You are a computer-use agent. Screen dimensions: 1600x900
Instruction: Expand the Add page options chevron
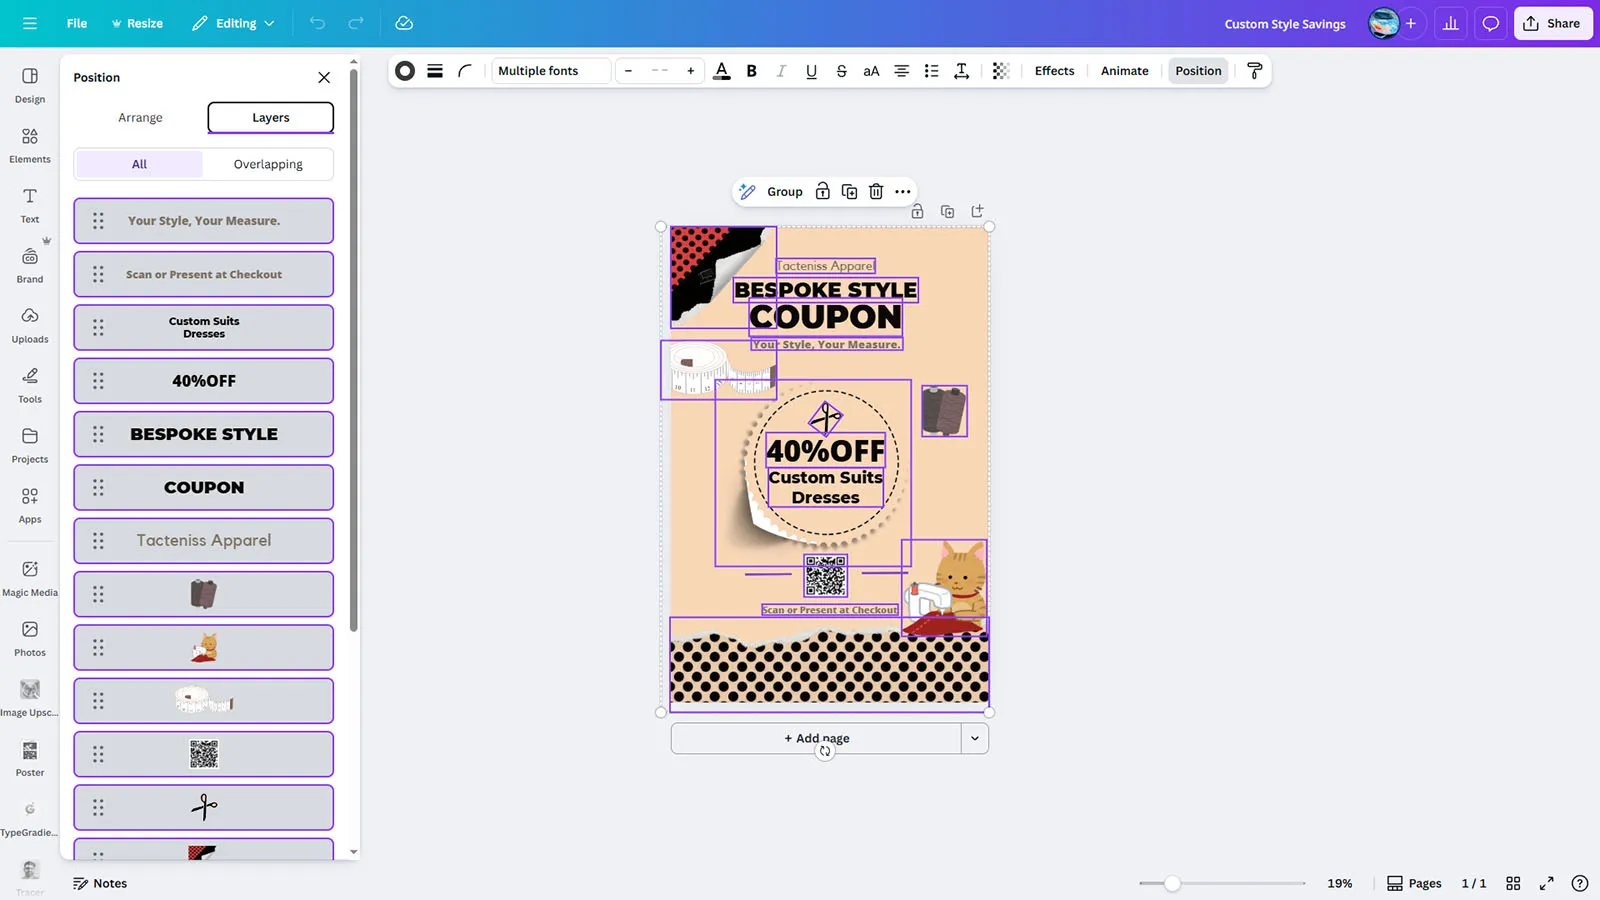[x=974, y=739]
